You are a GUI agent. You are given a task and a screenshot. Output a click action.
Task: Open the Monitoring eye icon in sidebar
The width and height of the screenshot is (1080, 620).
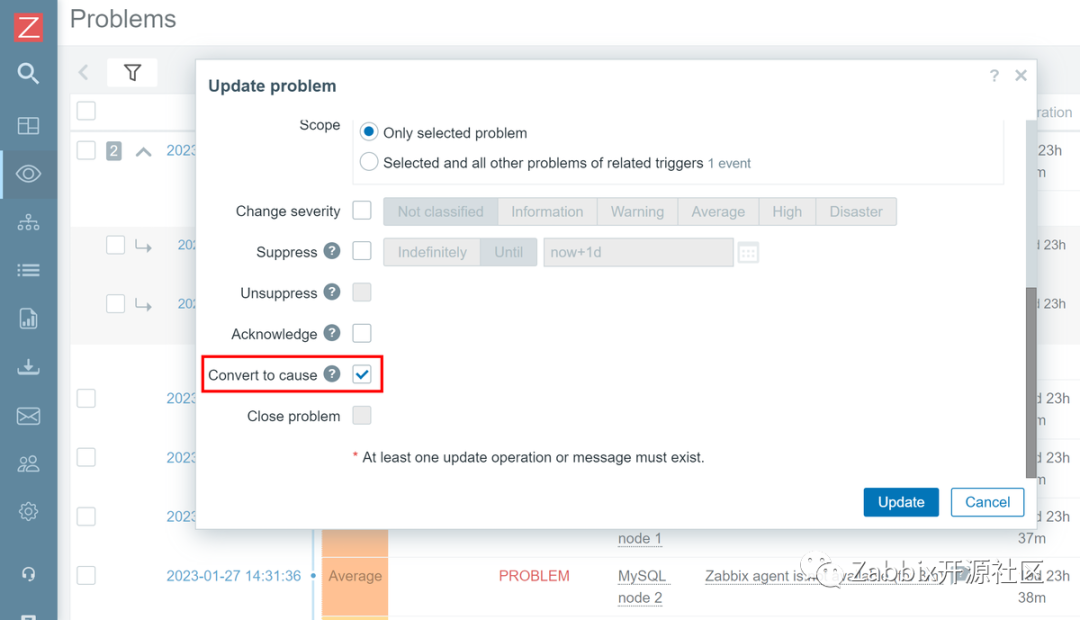click(x=28, y=174)
